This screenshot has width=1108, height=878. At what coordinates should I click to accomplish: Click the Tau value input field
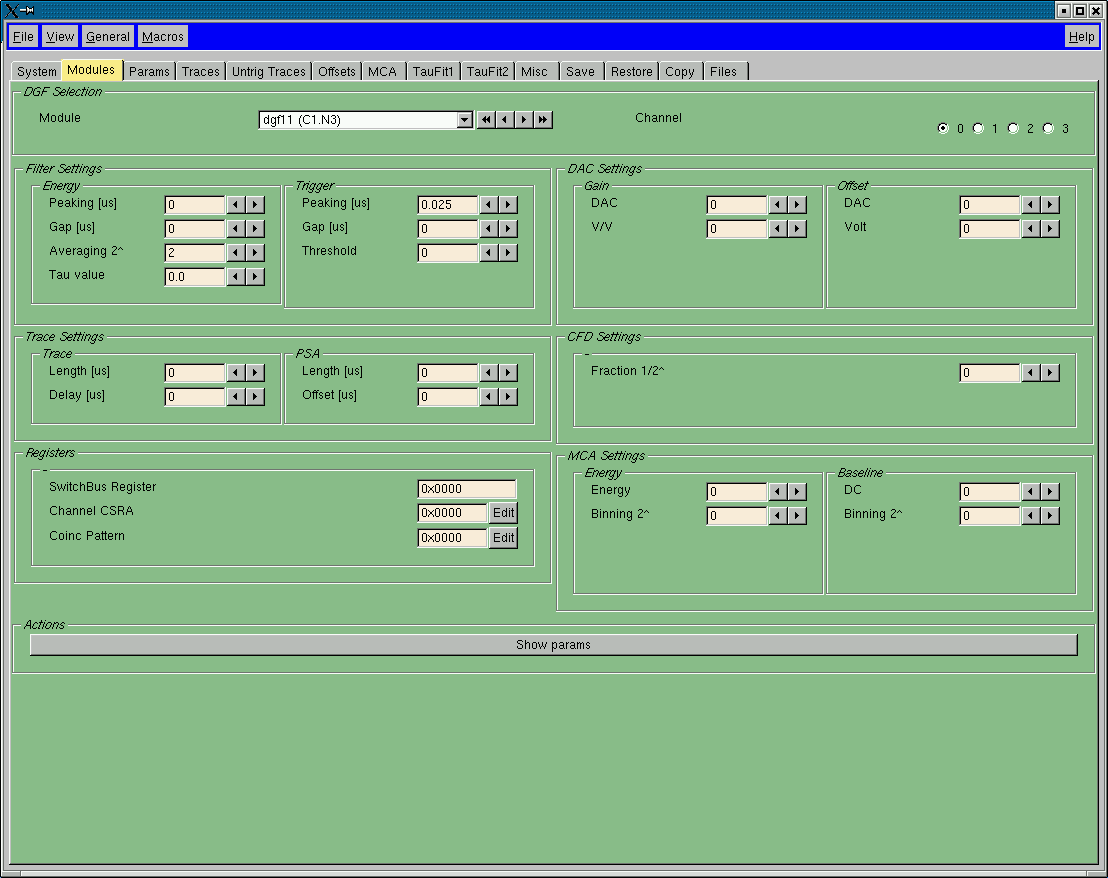(x=194, y=277)
